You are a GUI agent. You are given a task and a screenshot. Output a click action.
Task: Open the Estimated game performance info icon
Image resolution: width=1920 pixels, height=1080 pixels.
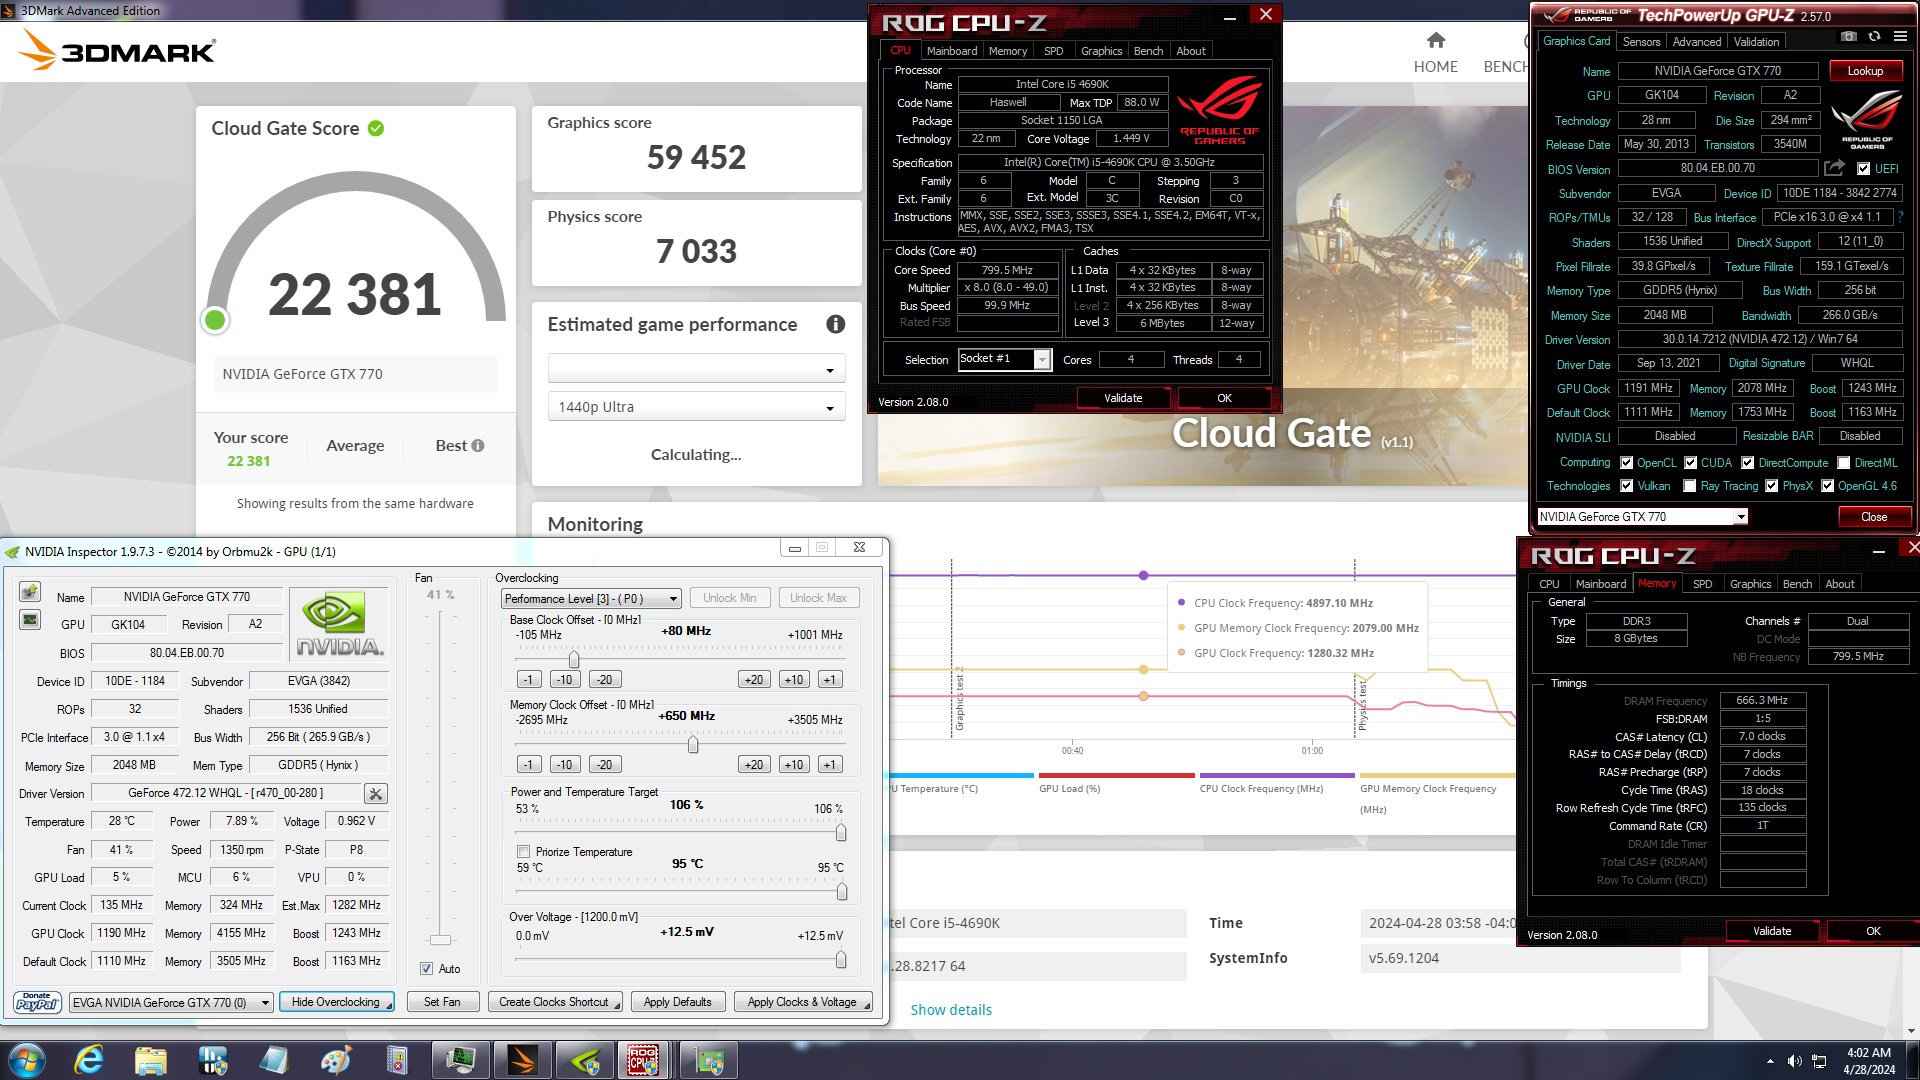point(836,324)
